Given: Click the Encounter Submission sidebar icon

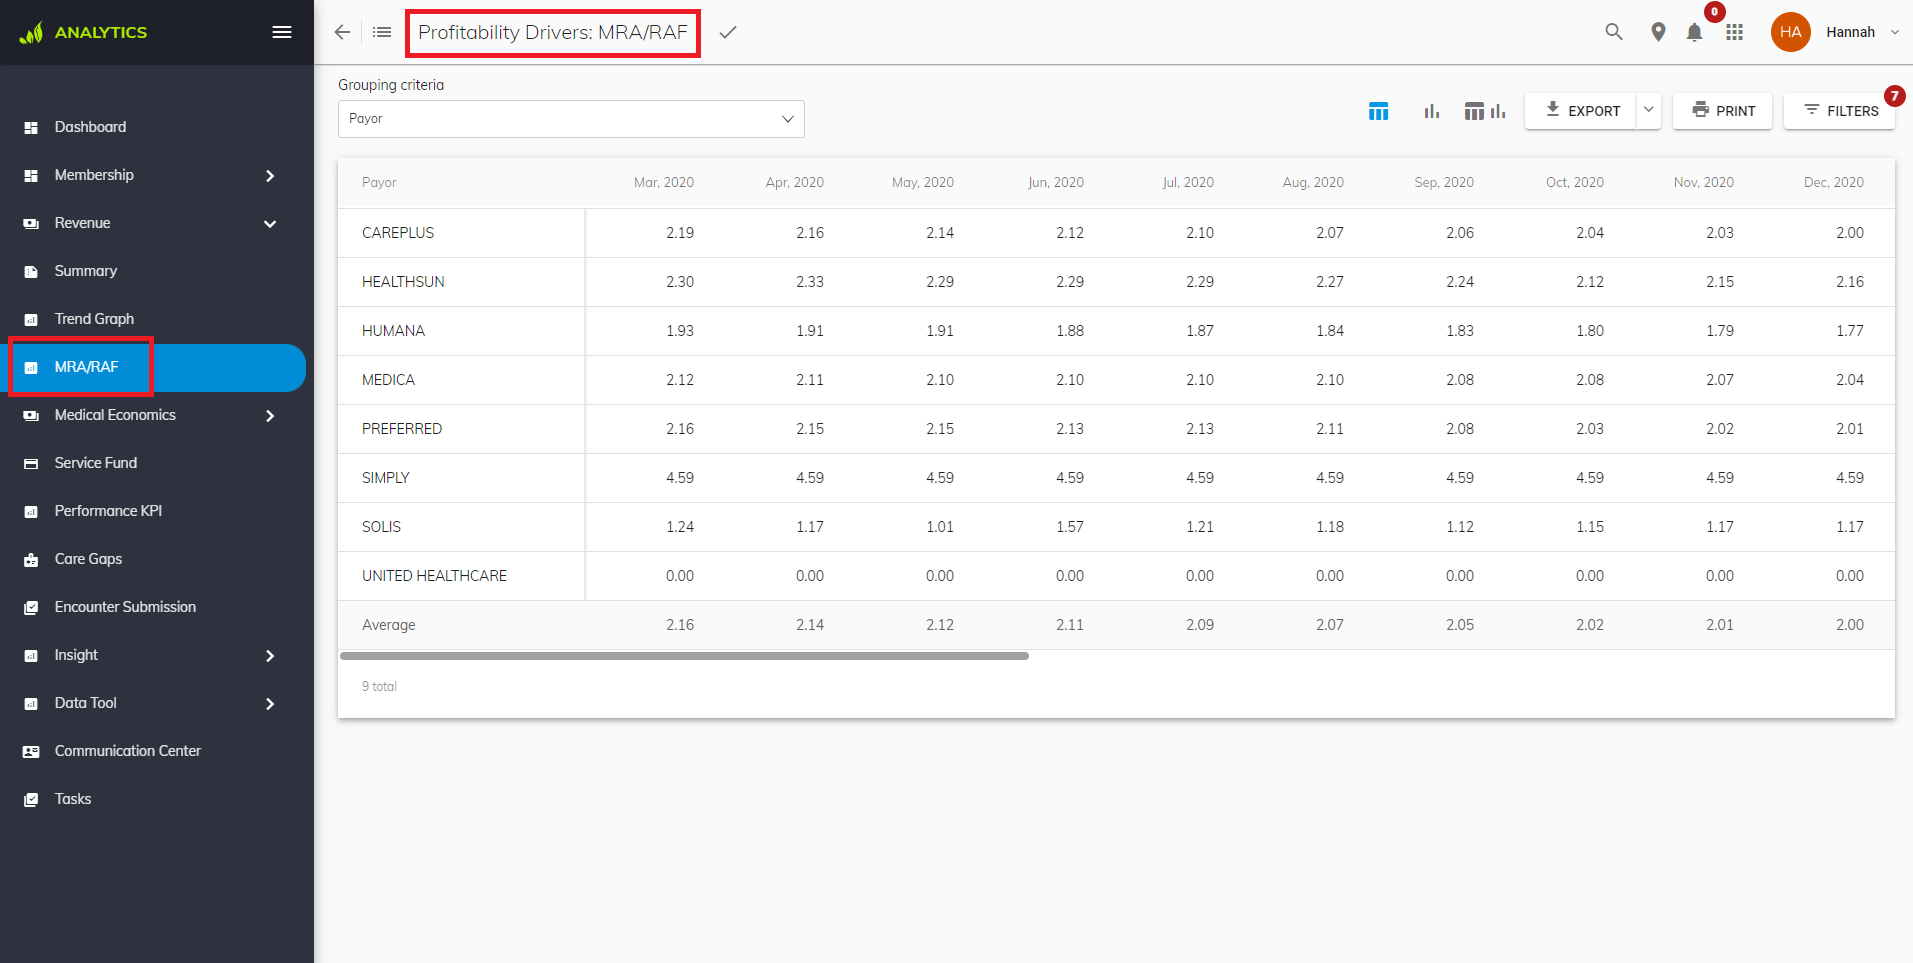Looking at the screenshot, I should point(31,608).
